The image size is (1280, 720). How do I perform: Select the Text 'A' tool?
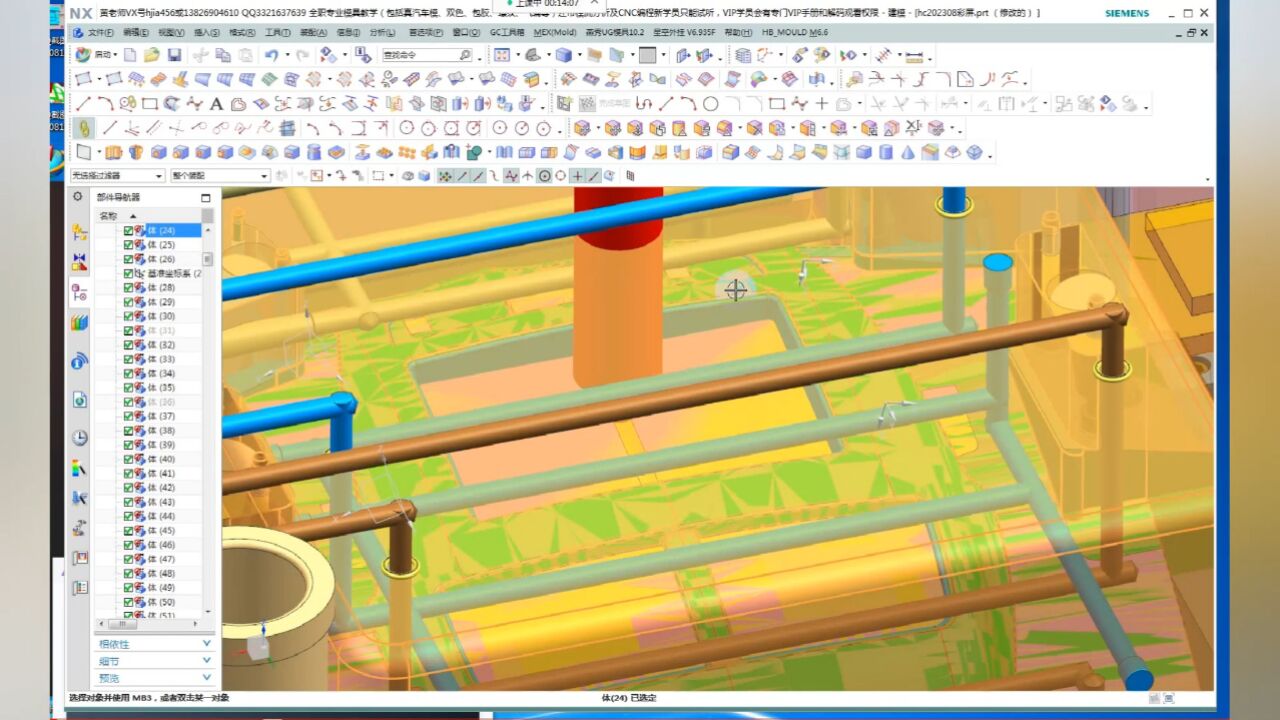tap(216, 104)
